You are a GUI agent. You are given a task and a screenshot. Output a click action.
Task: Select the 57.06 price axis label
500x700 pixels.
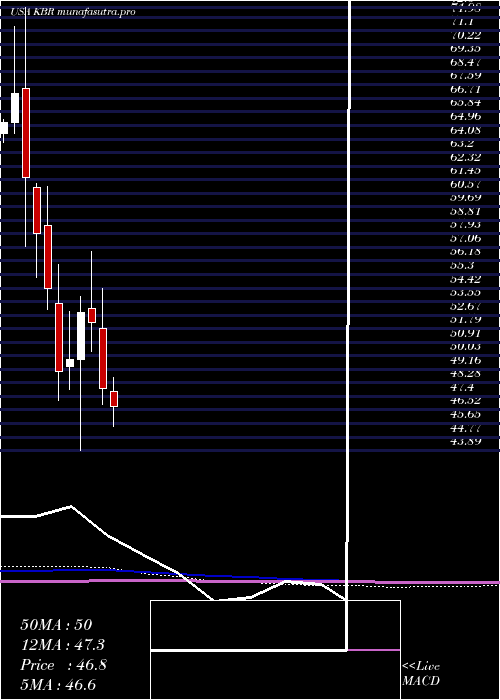[467, 239]
